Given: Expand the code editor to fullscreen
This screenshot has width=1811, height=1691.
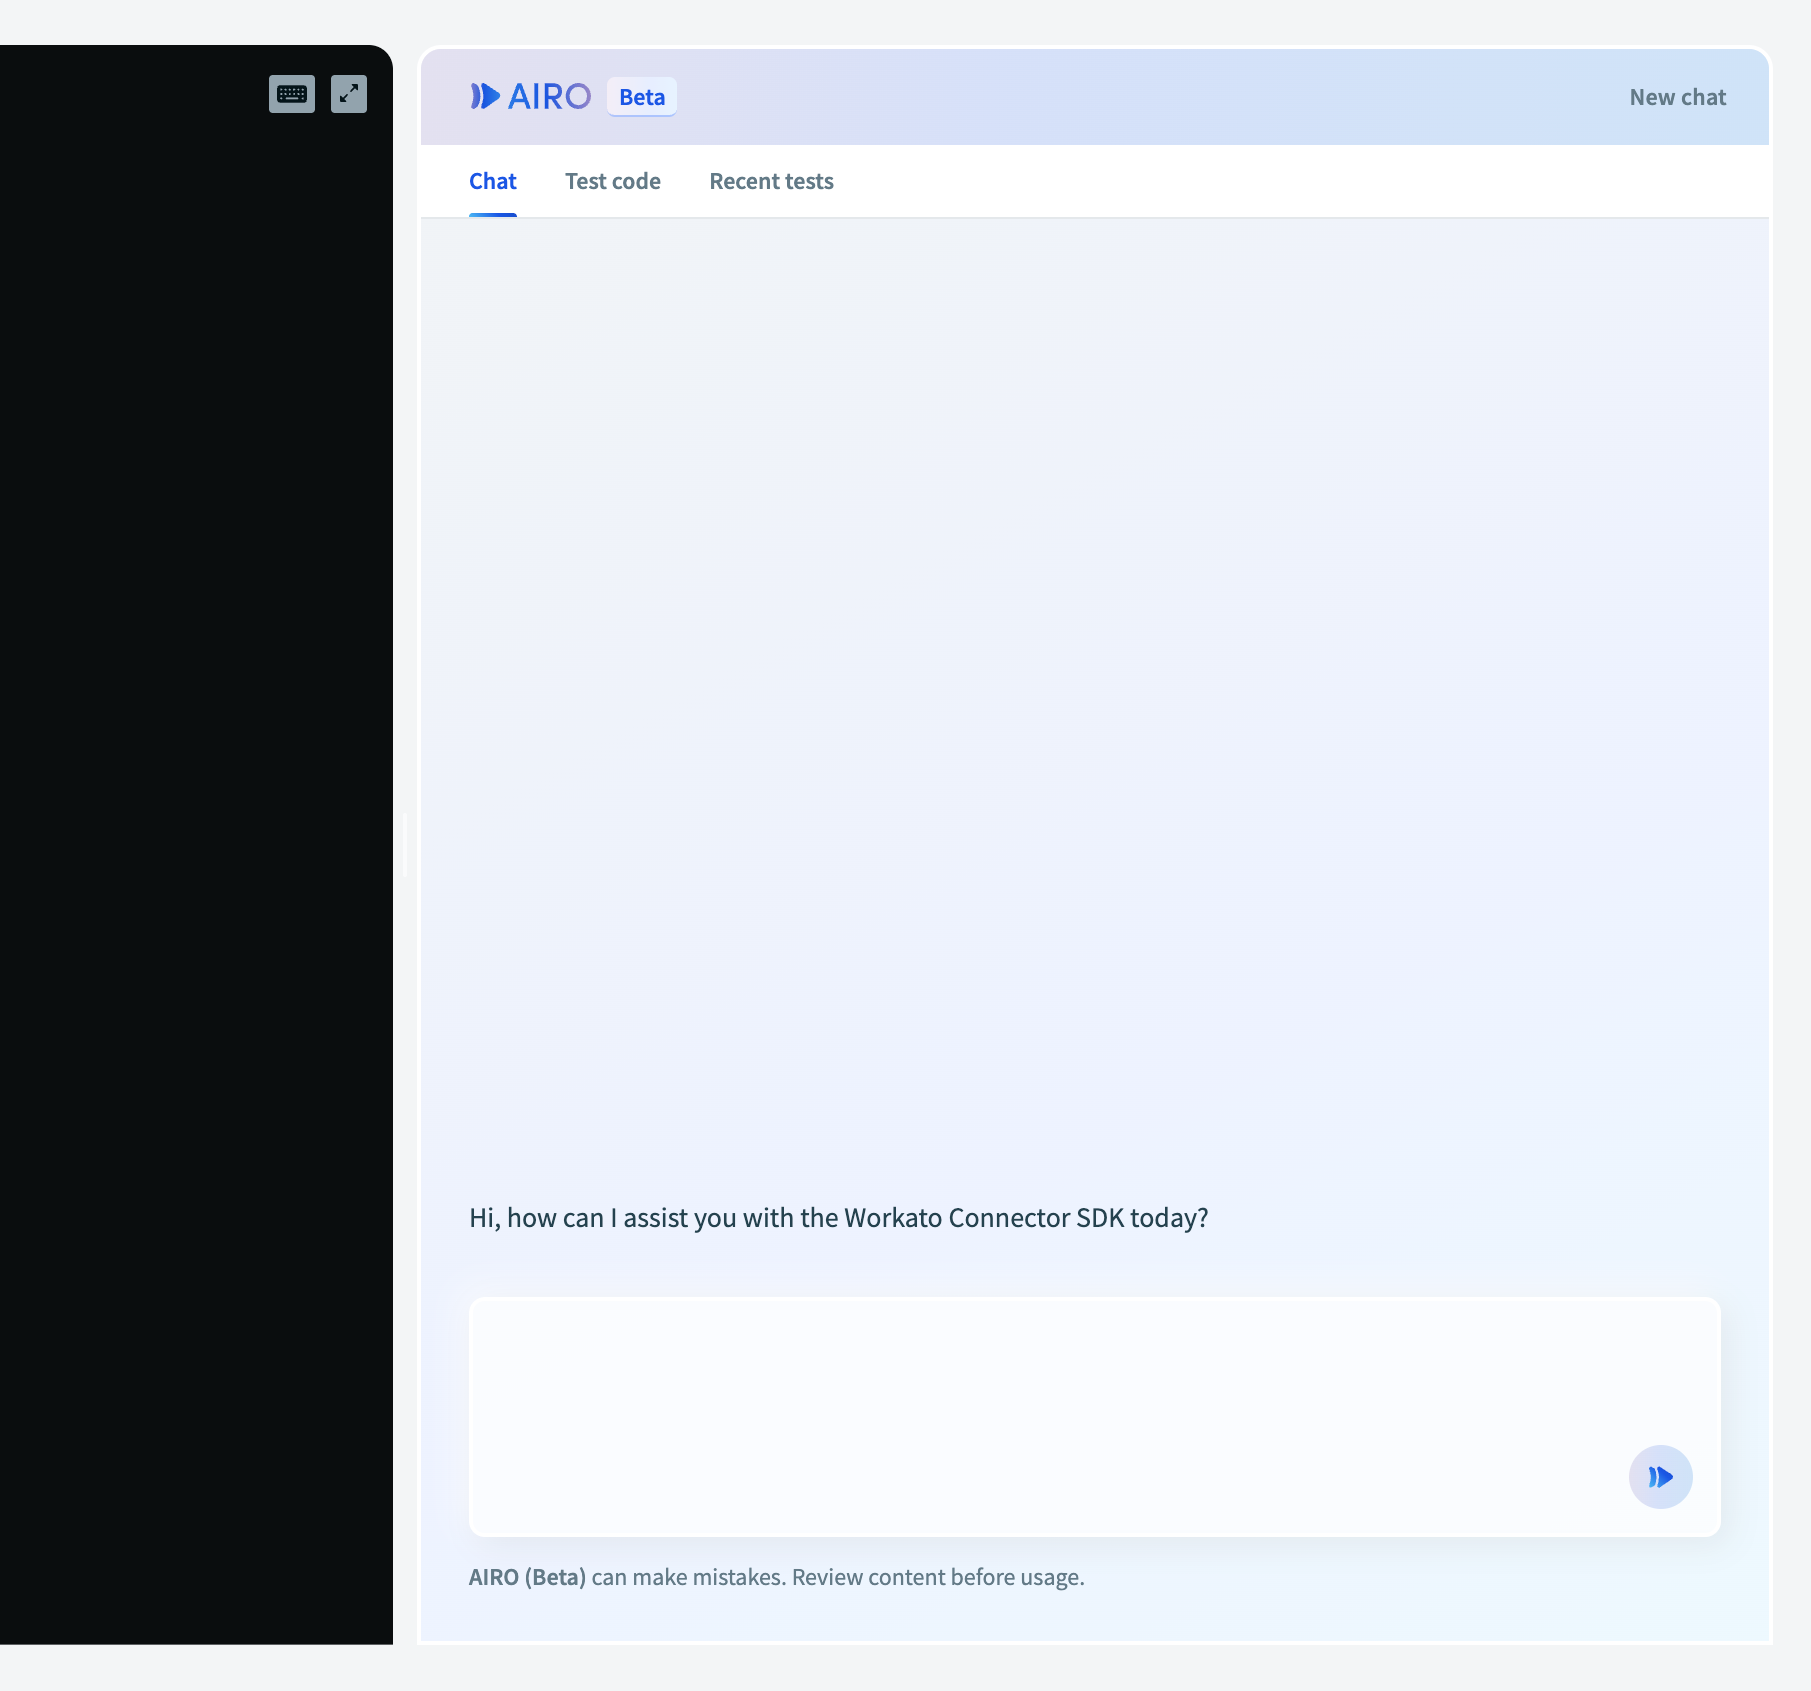Looking at the screenshot, I should (348, 94).
